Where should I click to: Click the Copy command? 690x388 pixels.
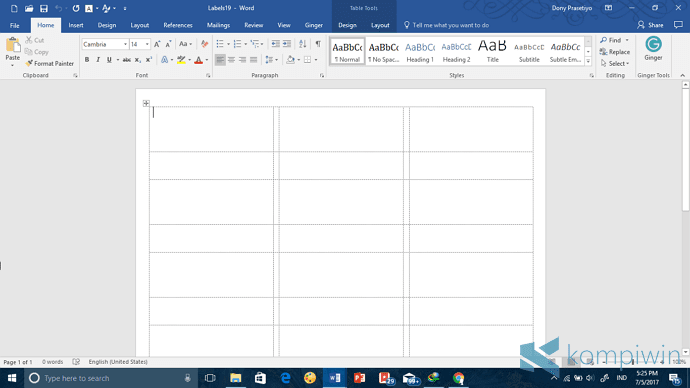(37, 52)
